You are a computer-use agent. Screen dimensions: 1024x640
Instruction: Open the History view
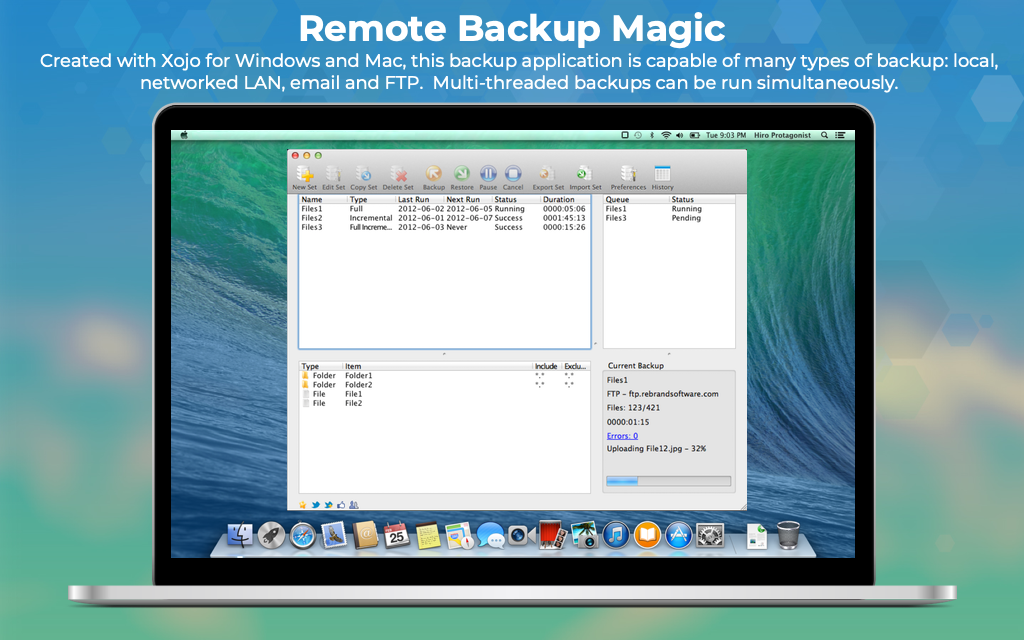tap(662, 176)
